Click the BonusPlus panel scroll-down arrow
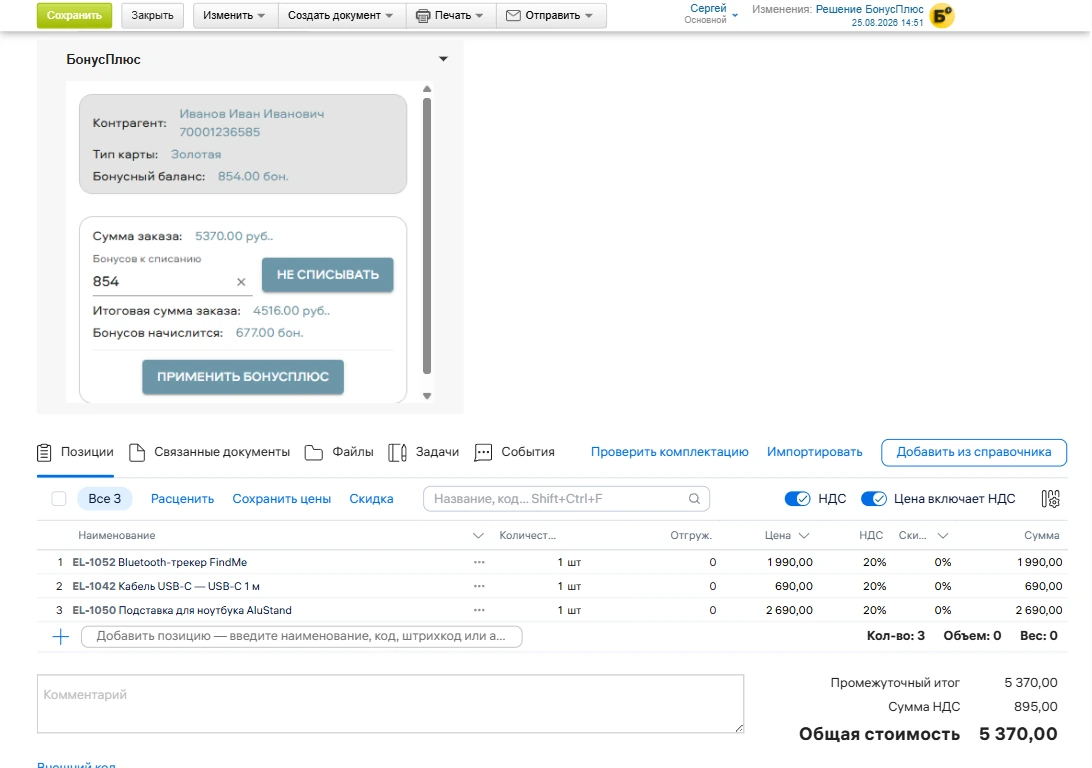Viewport: 1092px width, 768px height. click(427, 396)
